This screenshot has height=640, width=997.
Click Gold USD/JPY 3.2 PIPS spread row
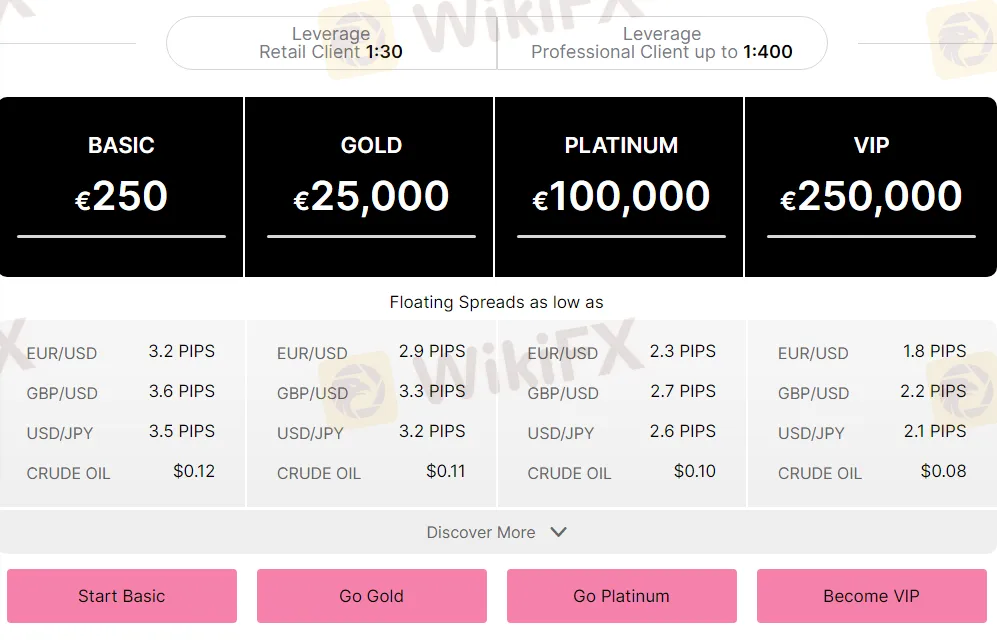(x=371, y=432)
